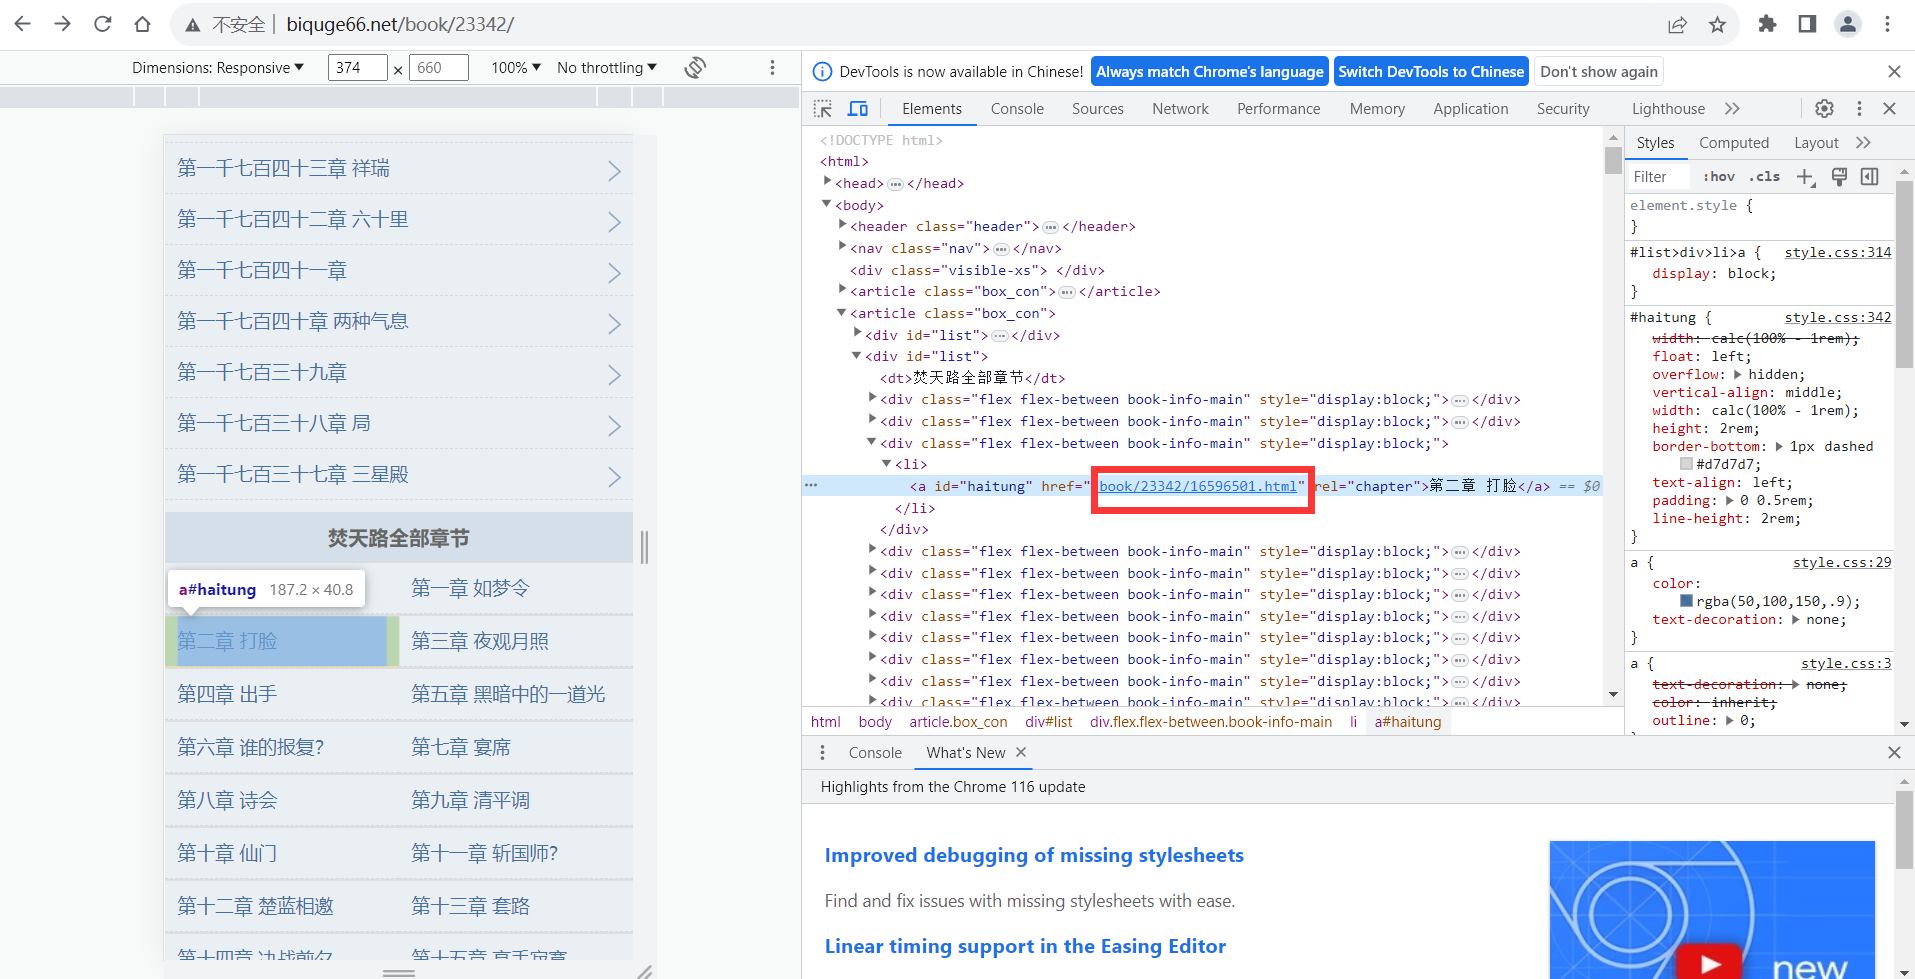The image size is (1915, 979).
Task: Toggle computed styles sidebar icon
Action: [x=1869, y=177]
